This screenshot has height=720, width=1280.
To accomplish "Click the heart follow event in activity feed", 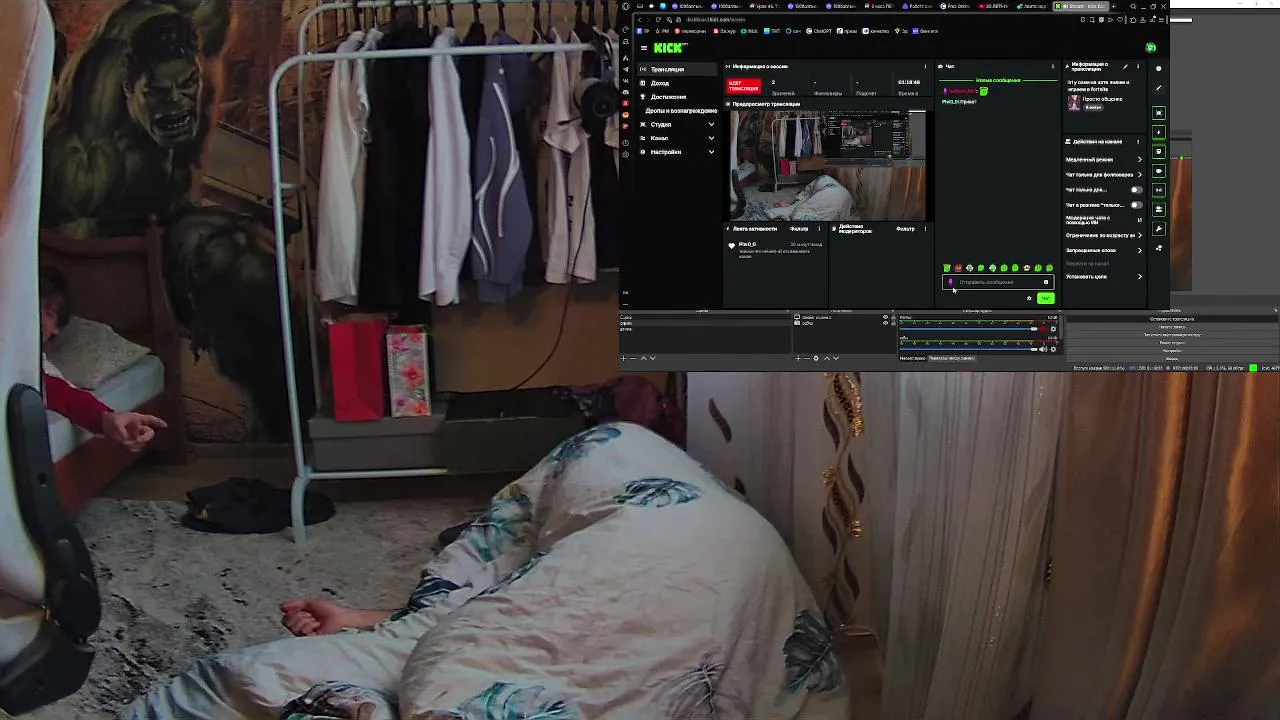I will 732,245.
